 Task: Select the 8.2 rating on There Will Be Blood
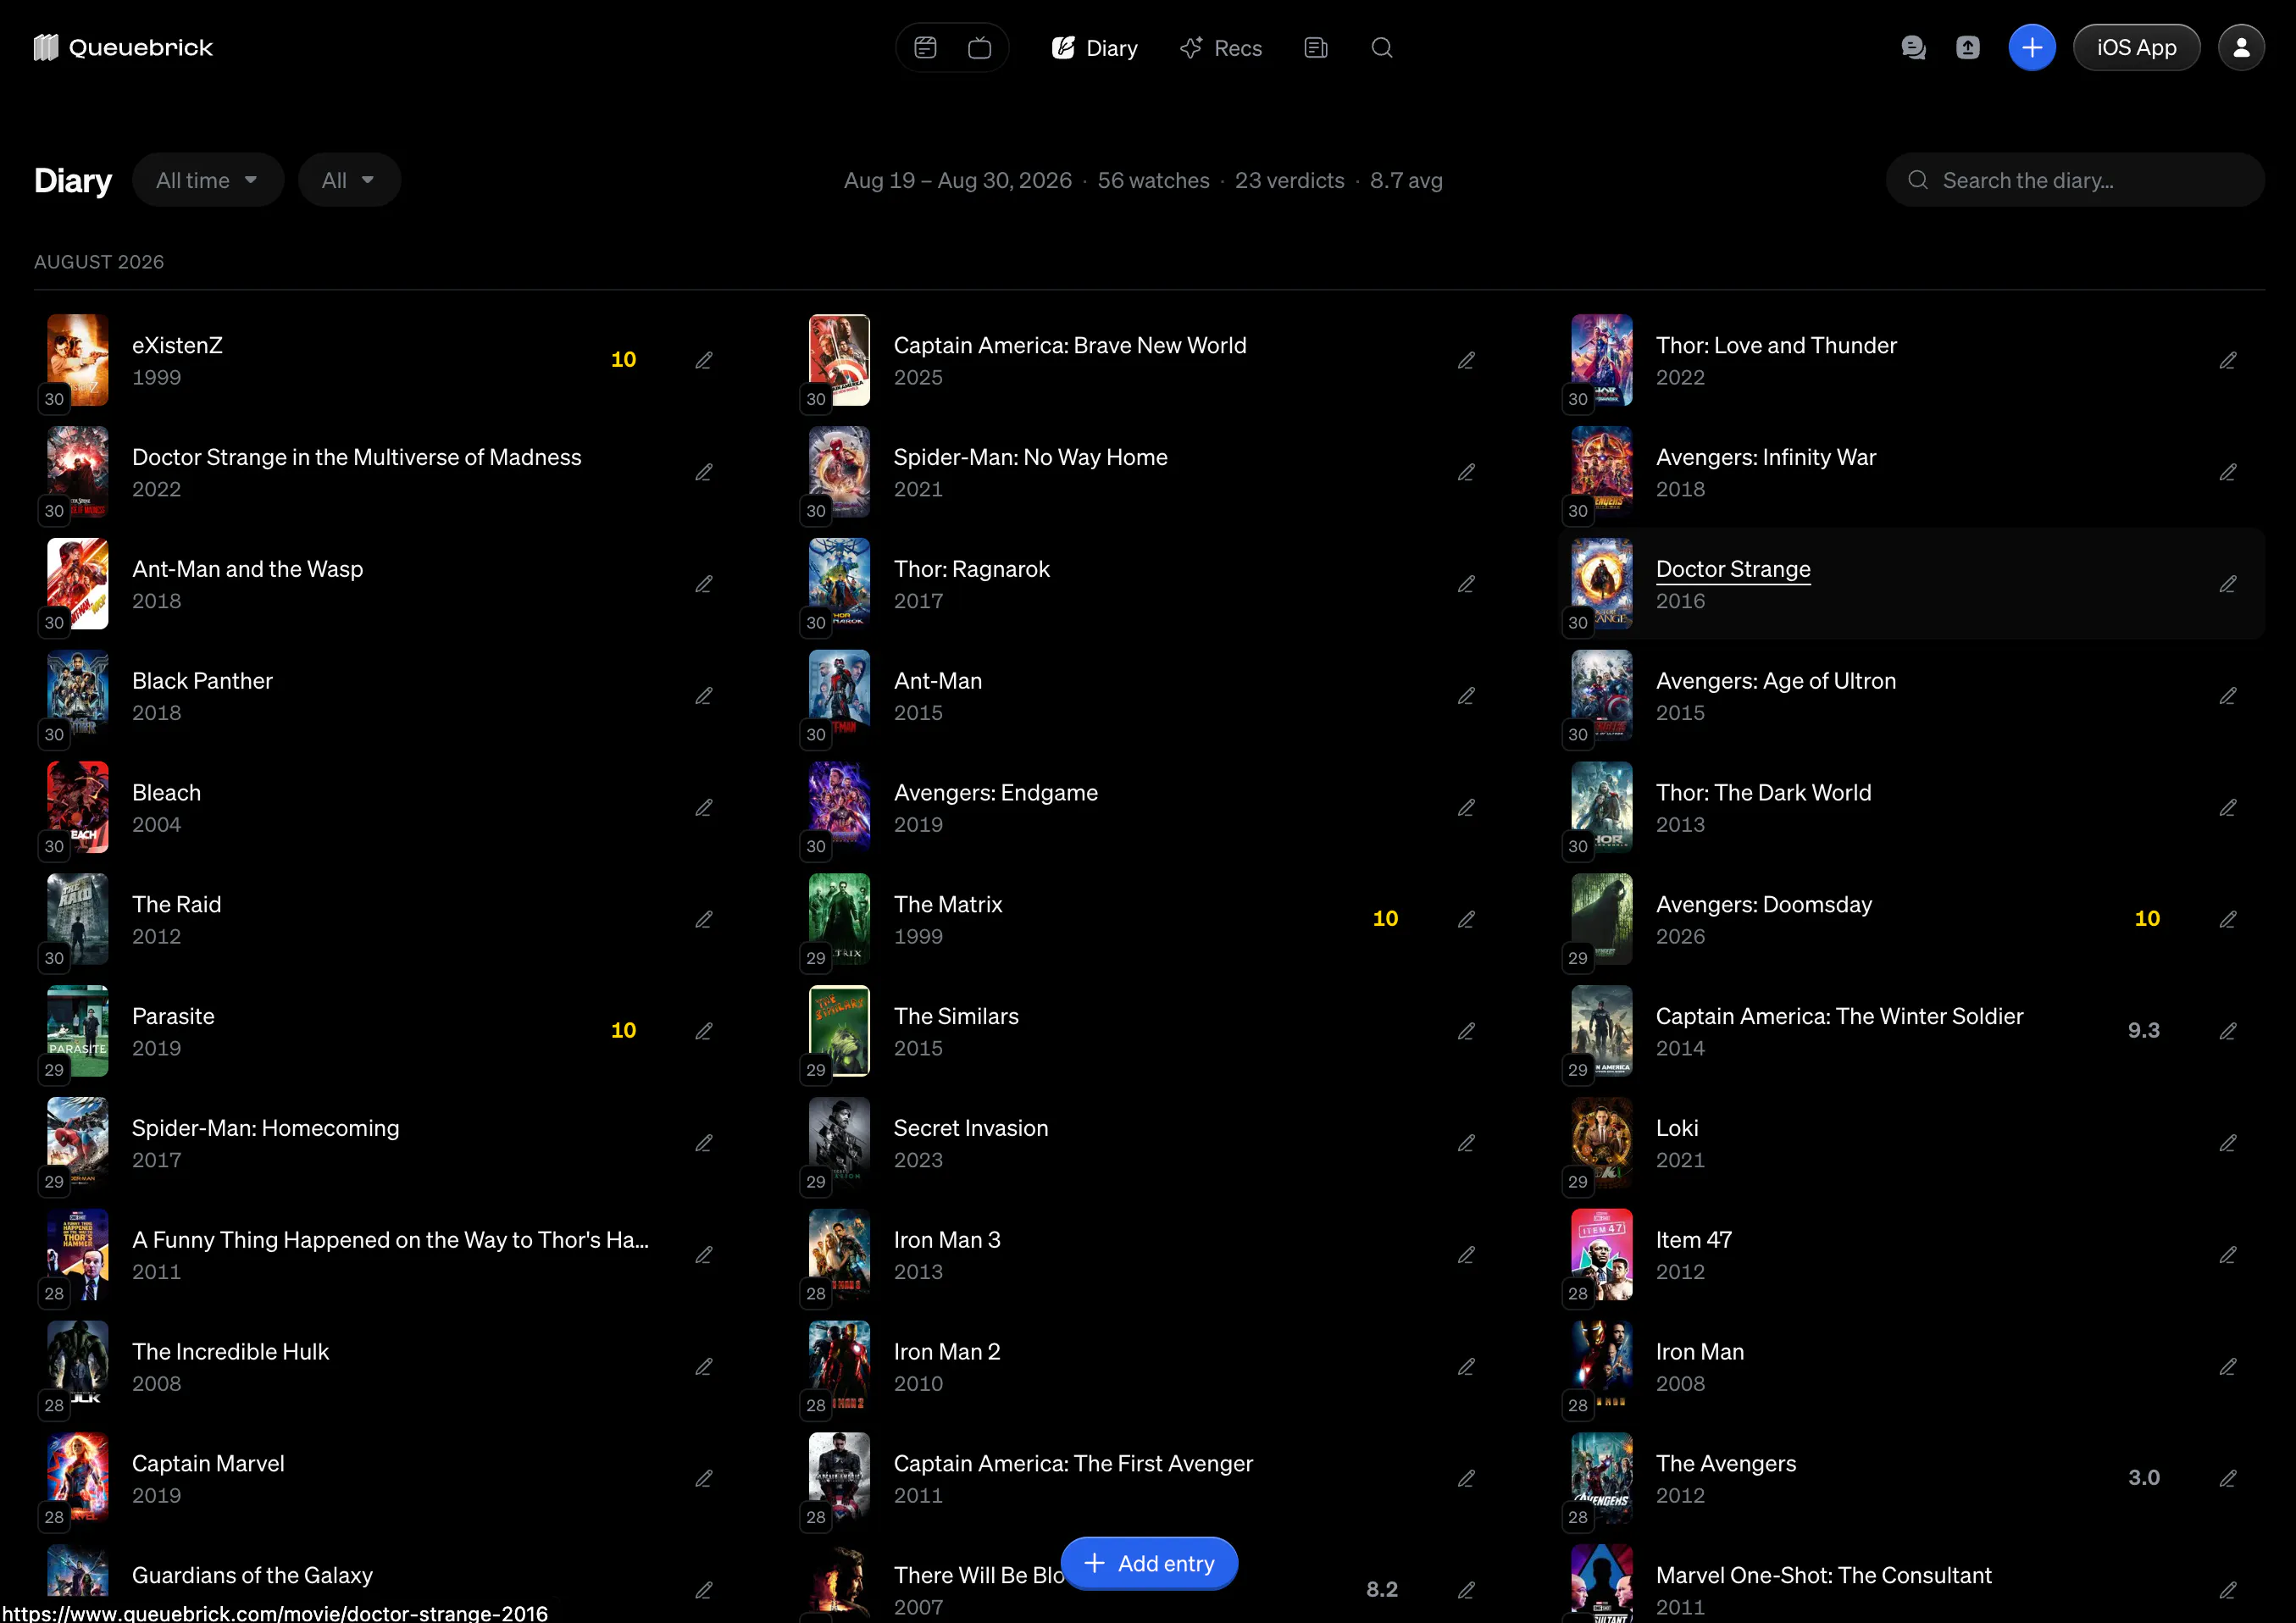[1381, 1589]
